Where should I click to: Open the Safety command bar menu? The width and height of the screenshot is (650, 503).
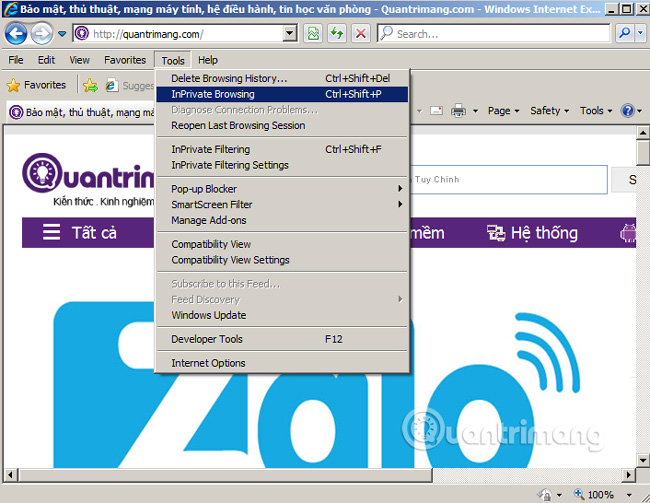pyautogui.click(x=549, y=111)
